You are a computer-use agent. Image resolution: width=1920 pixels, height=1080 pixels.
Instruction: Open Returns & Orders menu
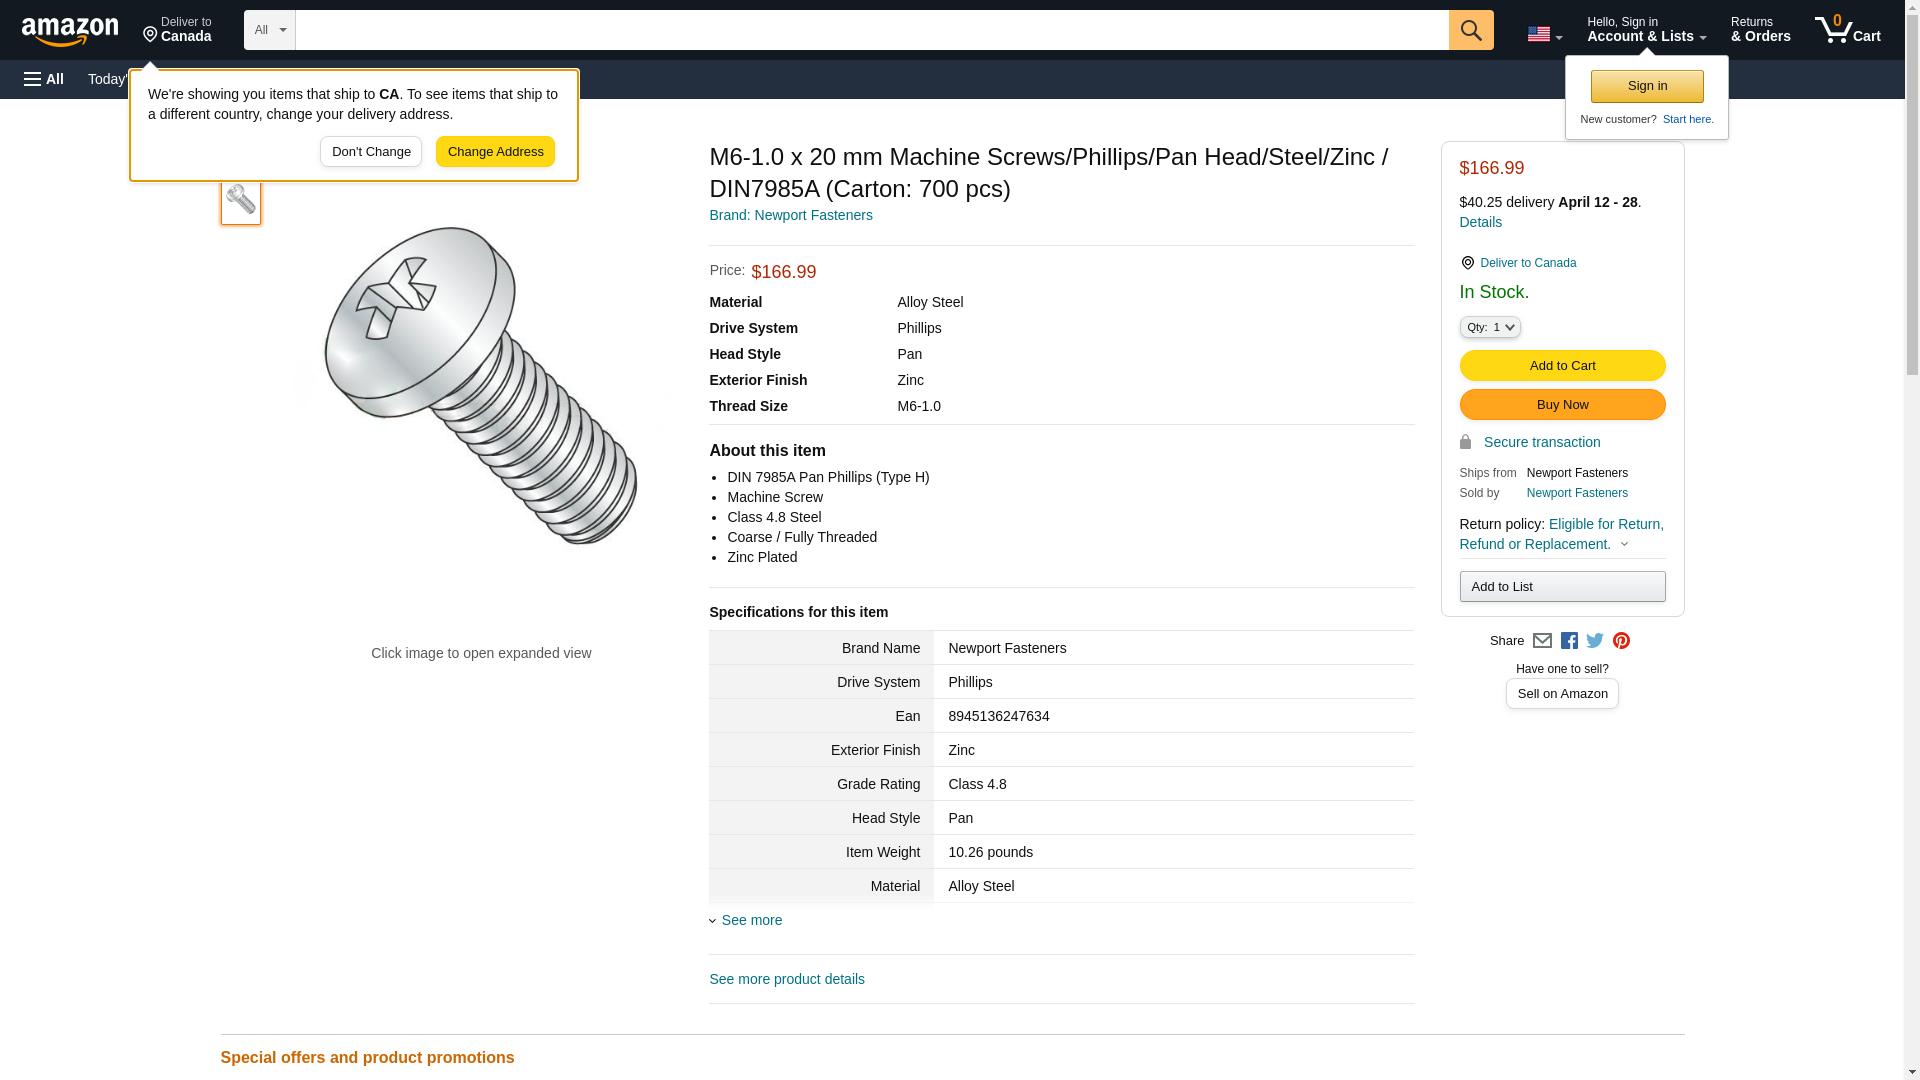(1760, 30)
